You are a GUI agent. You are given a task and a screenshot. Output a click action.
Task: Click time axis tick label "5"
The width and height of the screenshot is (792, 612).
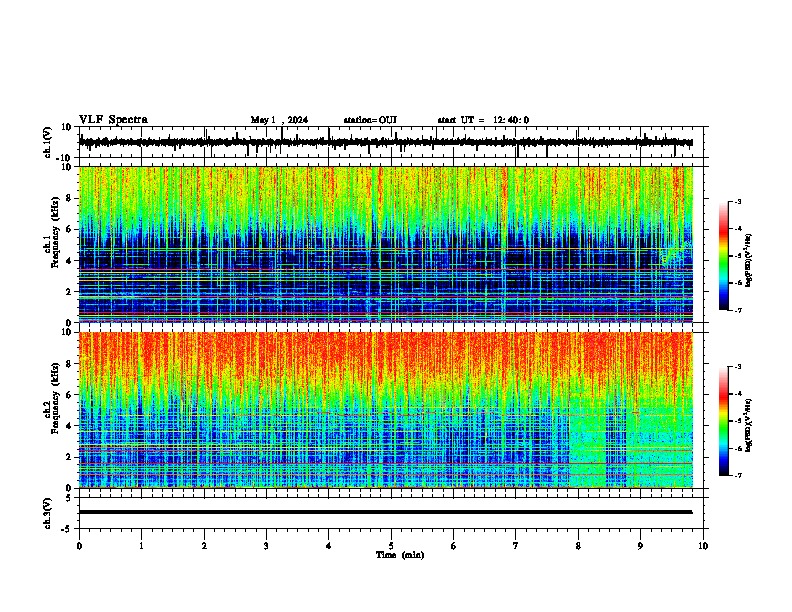pos(391,546)
